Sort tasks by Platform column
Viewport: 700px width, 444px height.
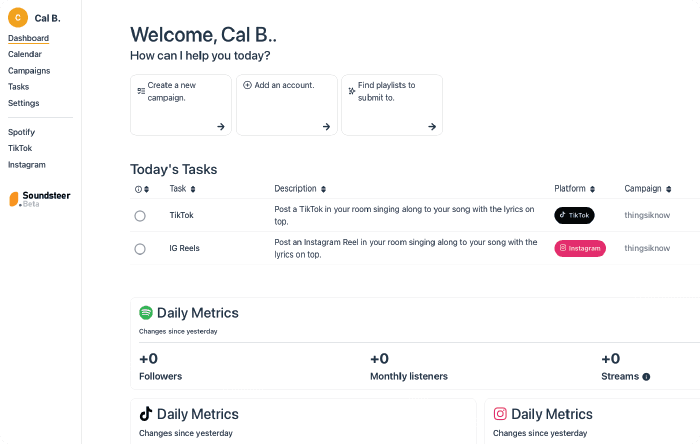[x=575, y=189]
